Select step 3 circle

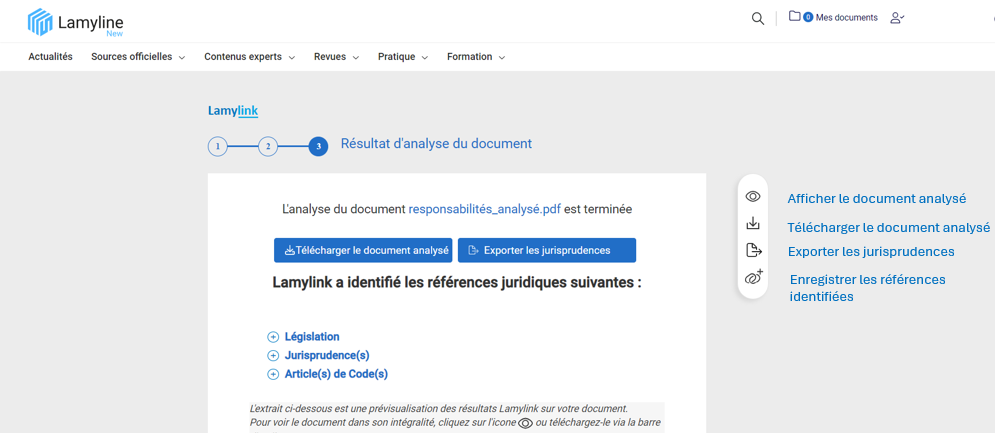[x=319, y=147]
